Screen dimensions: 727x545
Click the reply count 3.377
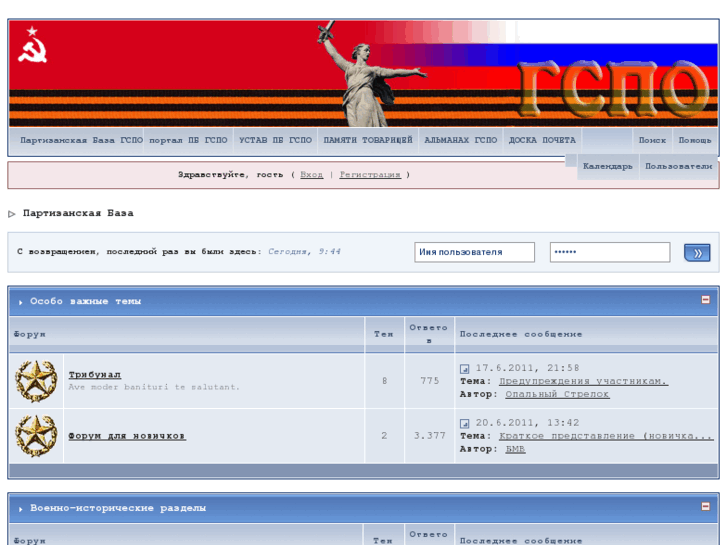click(429, 436)
